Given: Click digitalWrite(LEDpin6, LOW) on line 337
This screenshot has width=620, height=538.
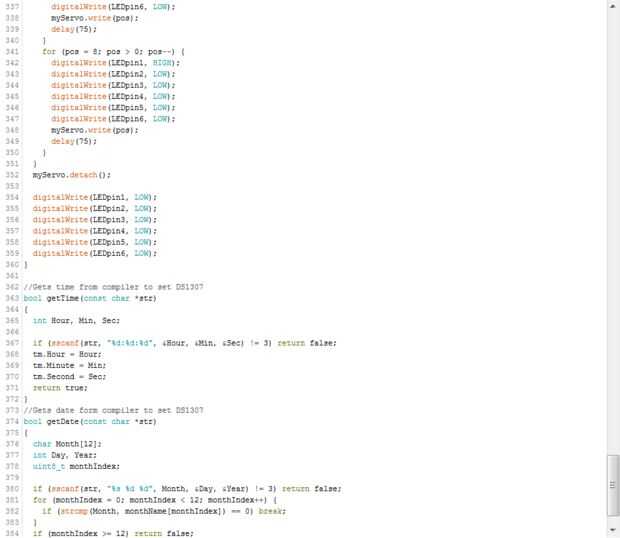Looking at the screenshot, I should point(113,7).
